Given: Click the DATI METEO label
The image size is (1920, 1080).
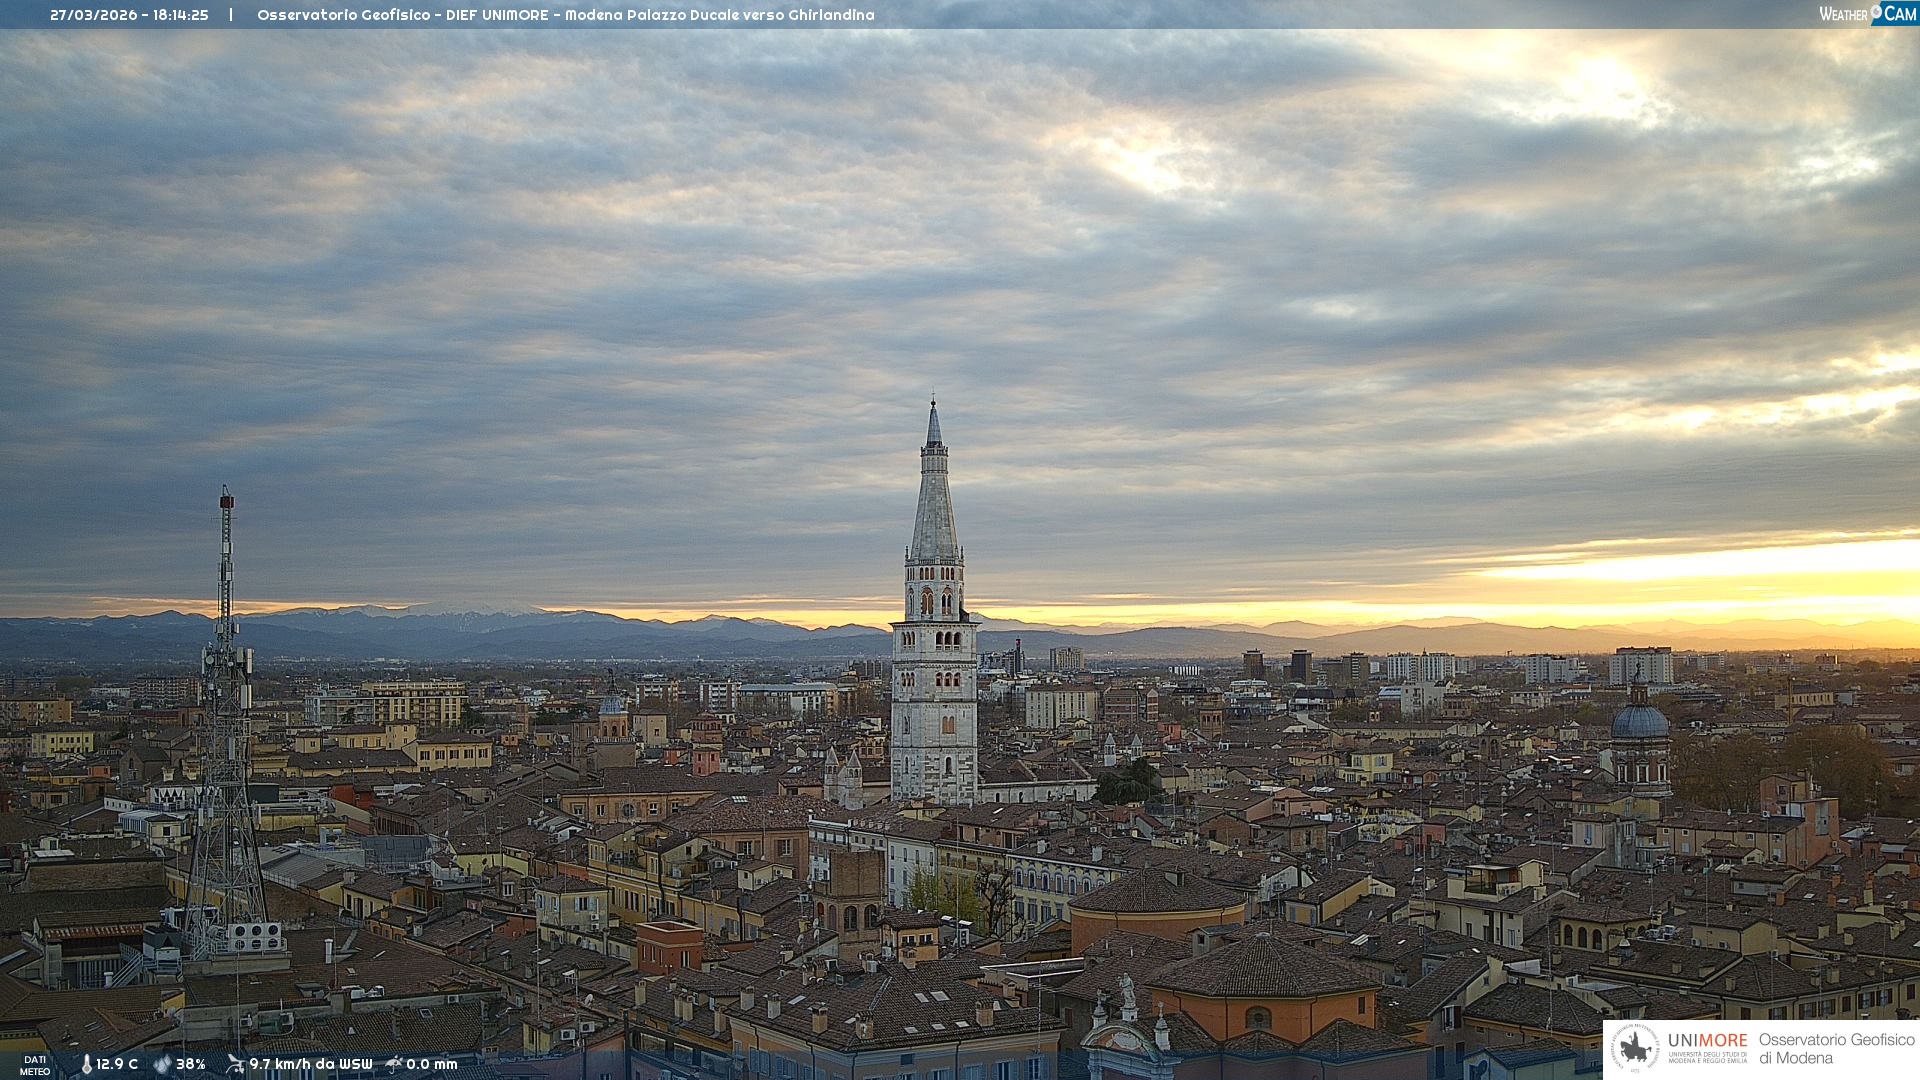Looking at the screenshot, I should 35,1065.
